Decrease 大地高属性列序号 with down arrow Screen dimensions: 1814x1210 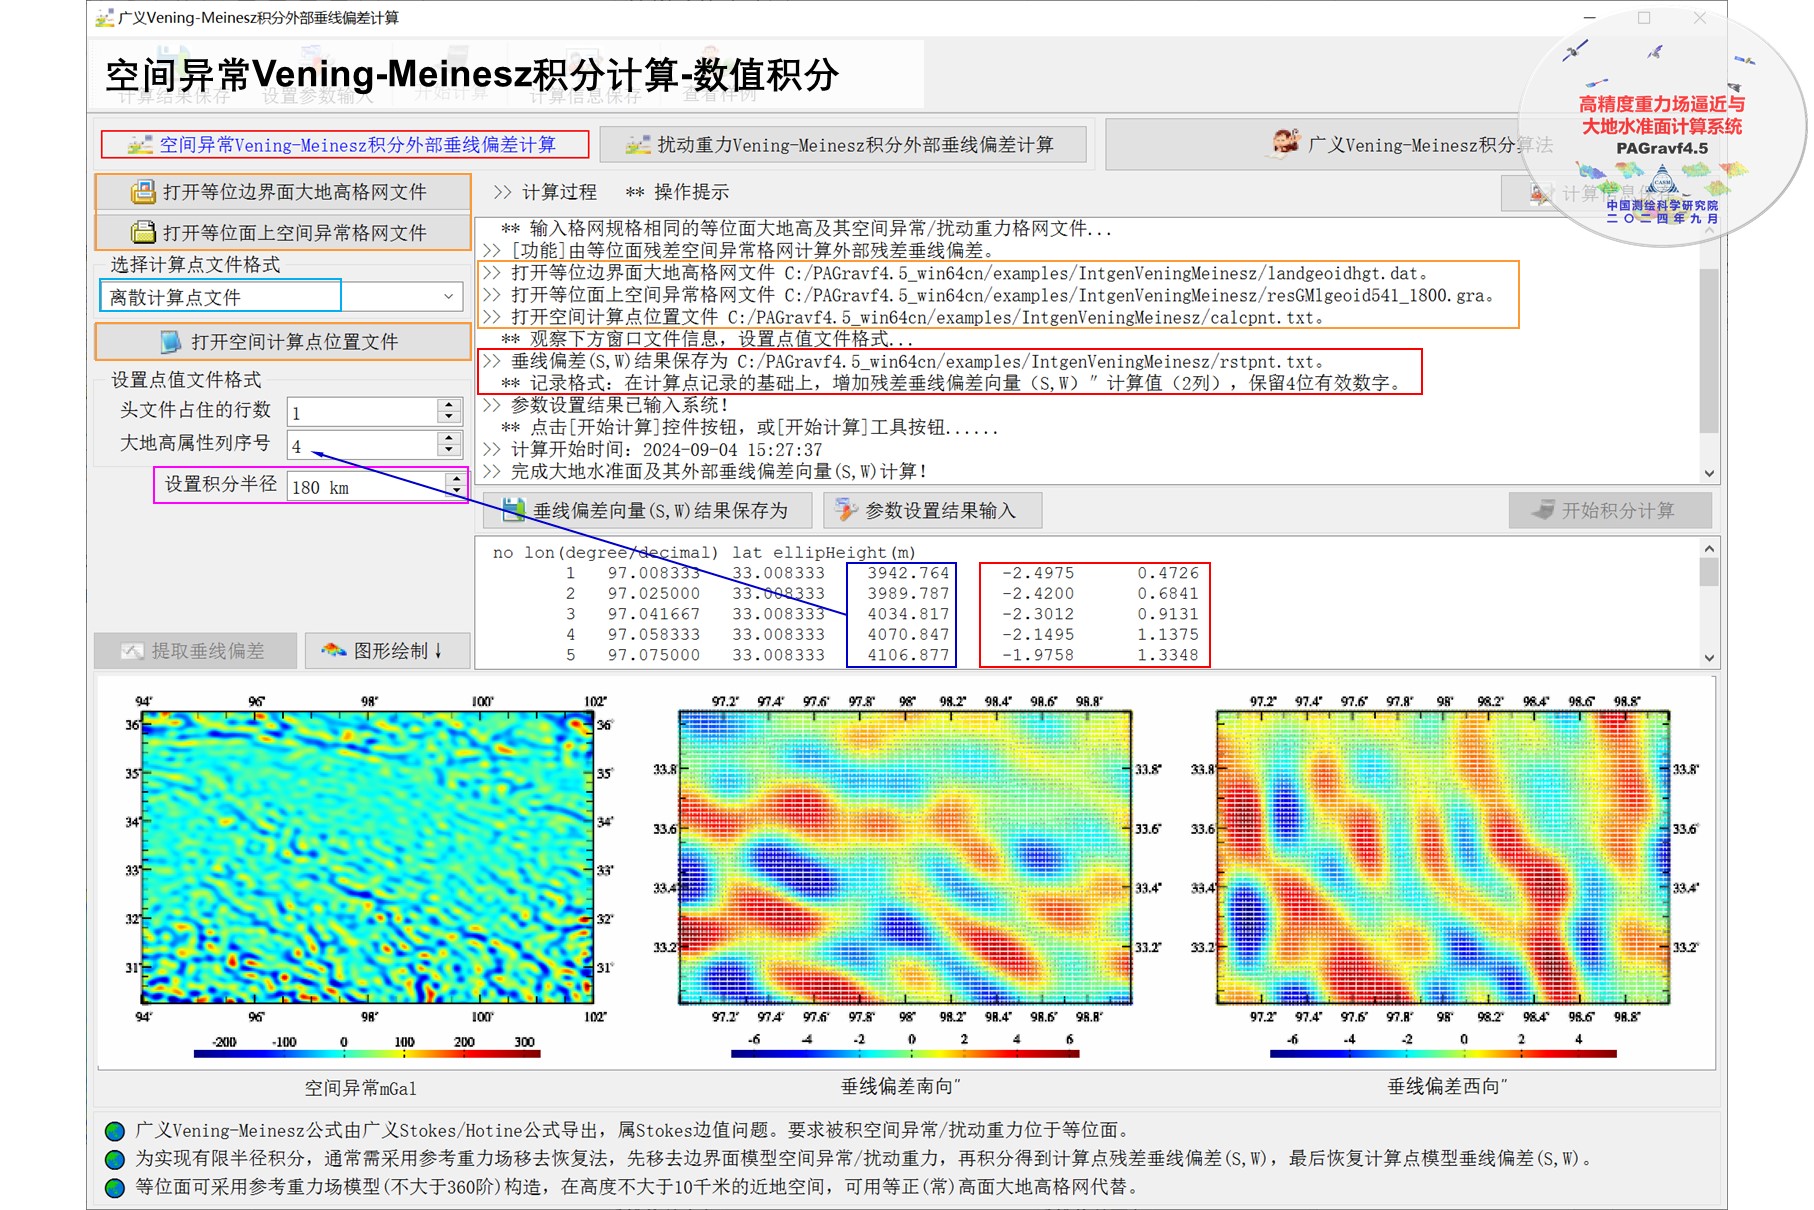pyautogui.click(x=449, y=450)
